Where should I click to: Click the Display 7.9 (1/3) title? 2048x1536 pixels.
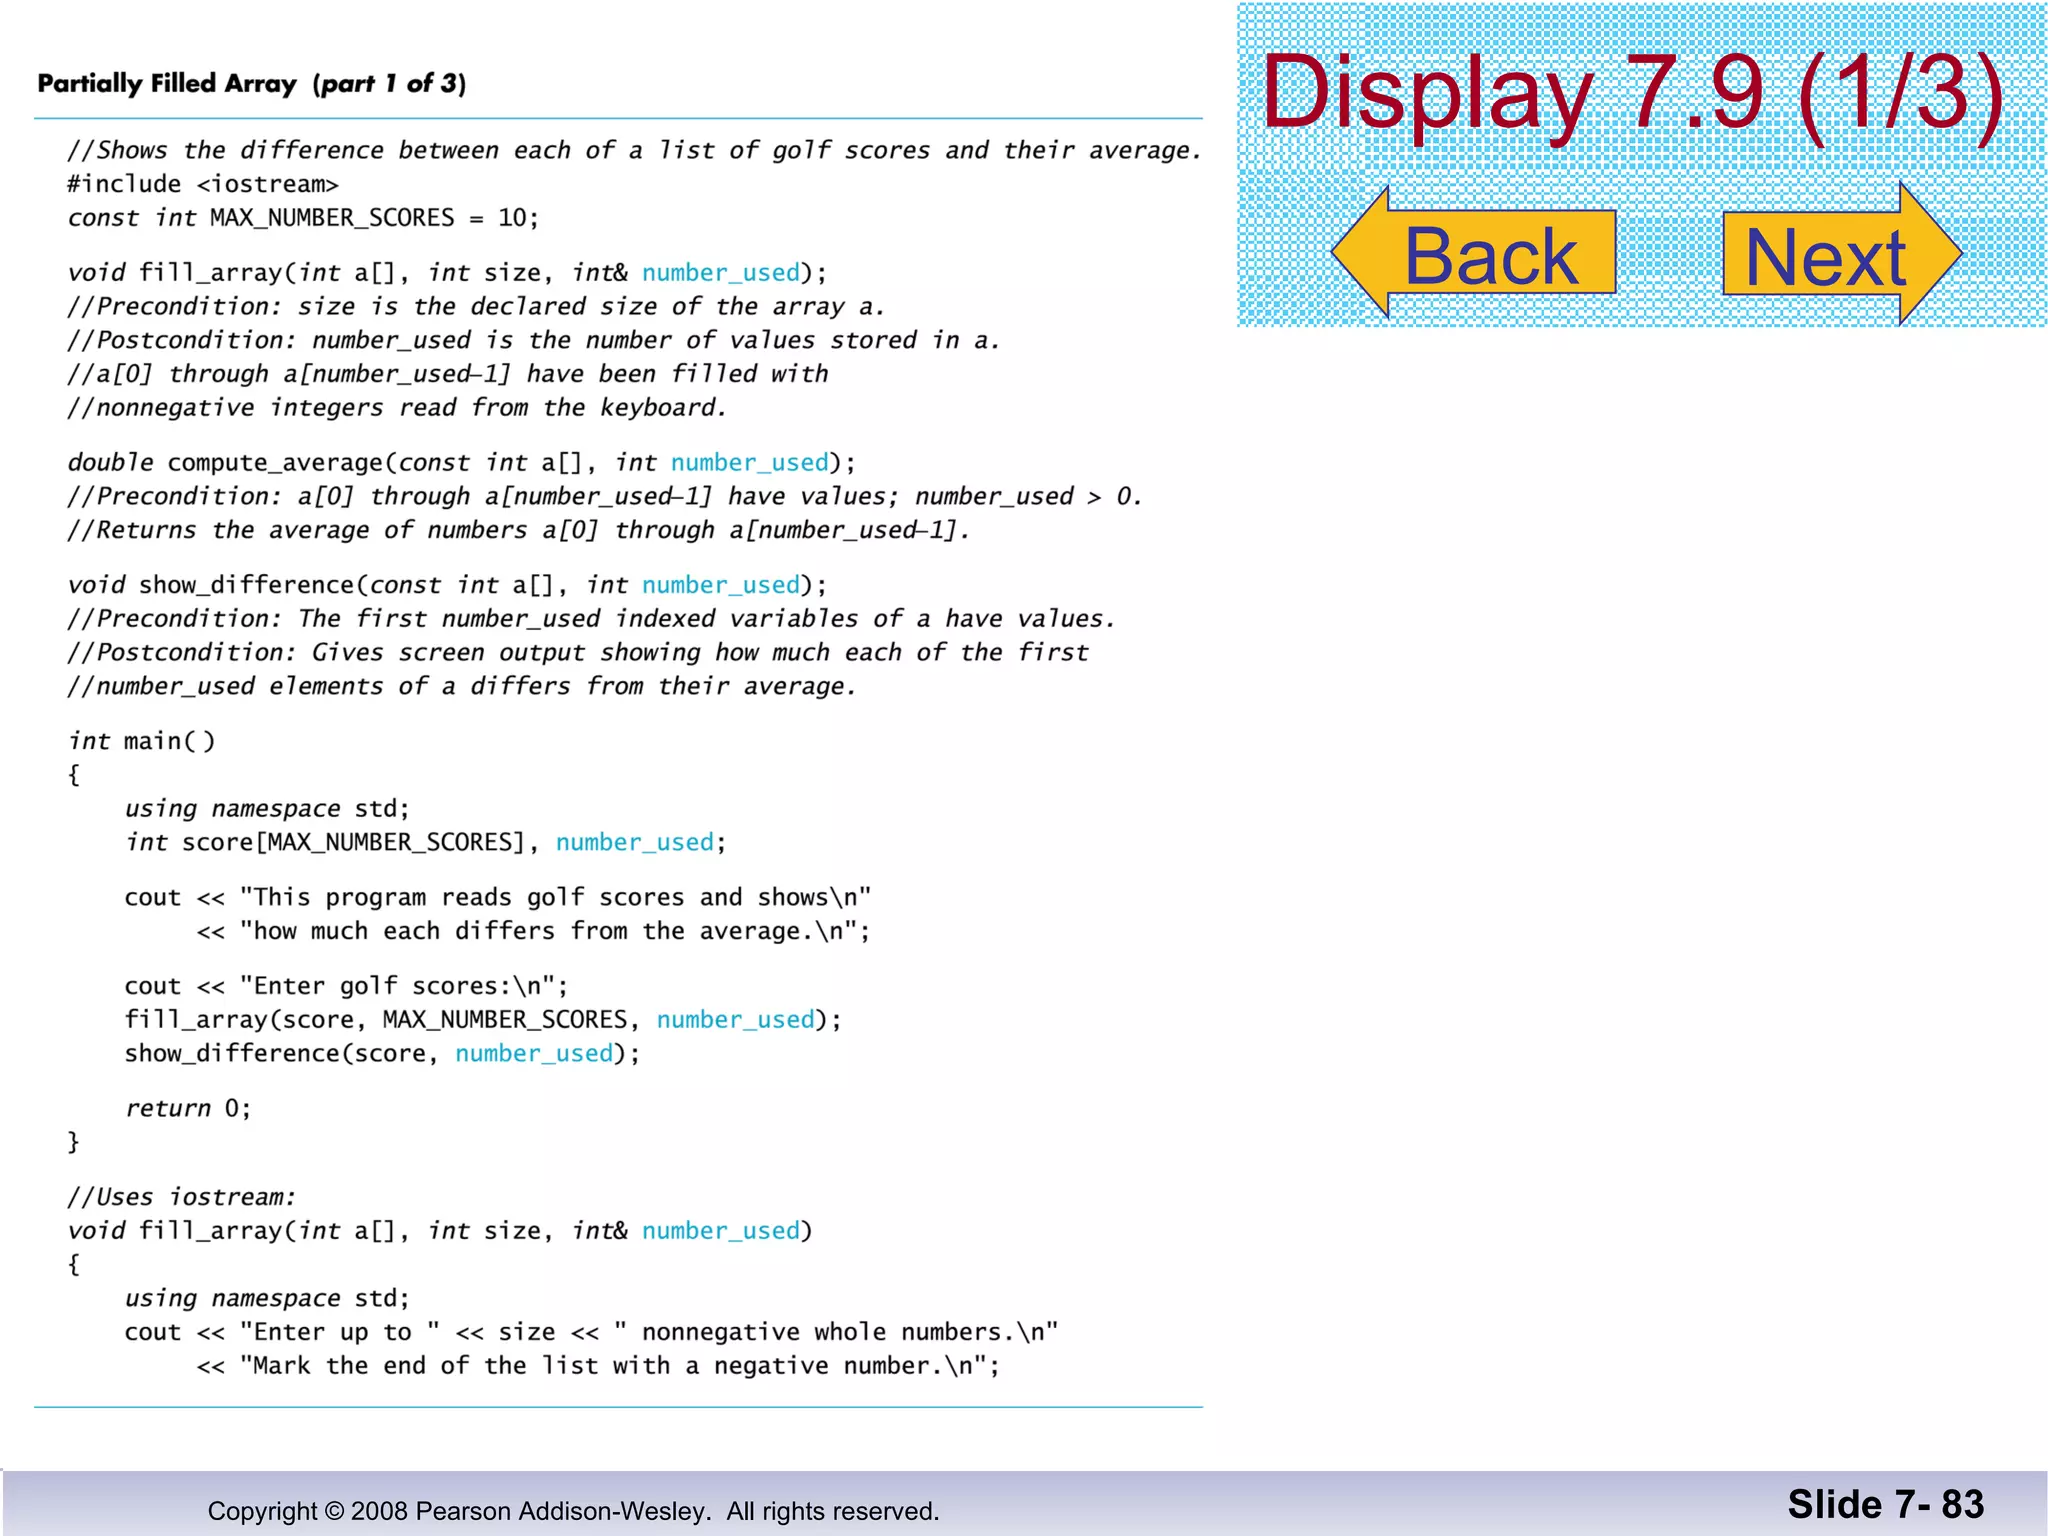coord(1633,93)
